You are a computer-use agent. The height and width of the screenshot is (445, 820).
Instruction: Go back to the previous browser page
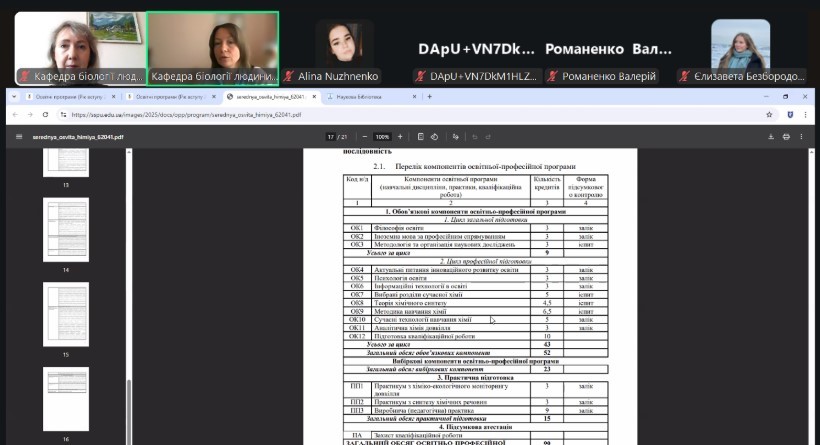(13, 115)
